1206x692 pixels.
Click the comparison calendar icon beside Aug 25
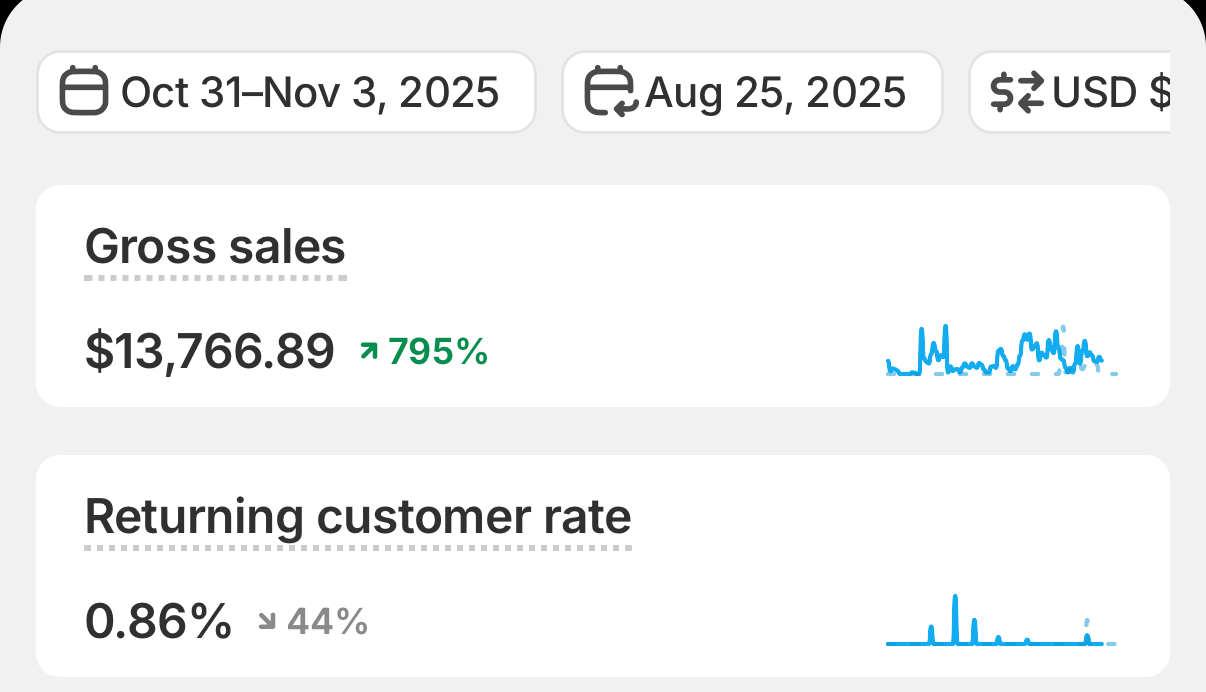pos(609,92)
